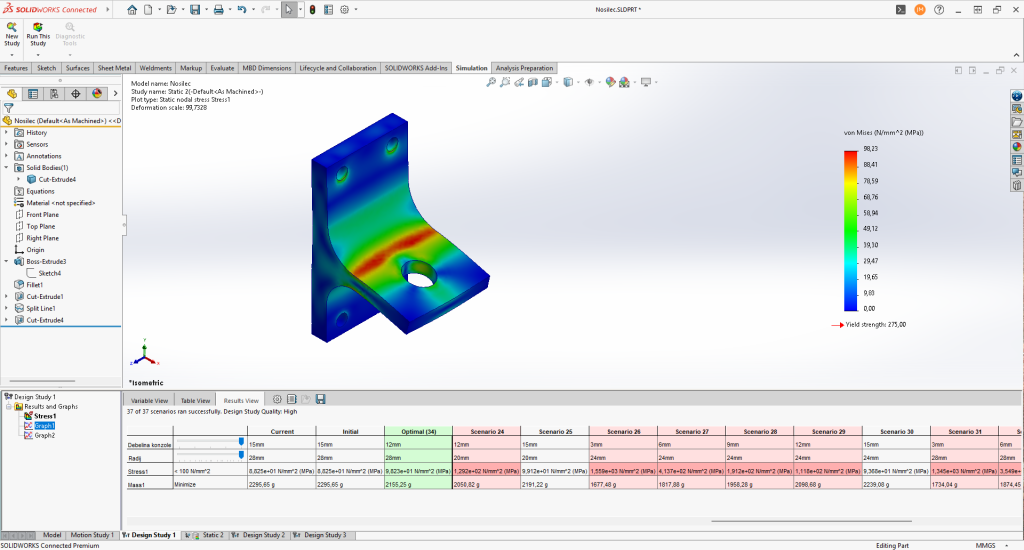Open design study options gear icon
Viewport: 1024px width, 550px height.
click(277, 399)
